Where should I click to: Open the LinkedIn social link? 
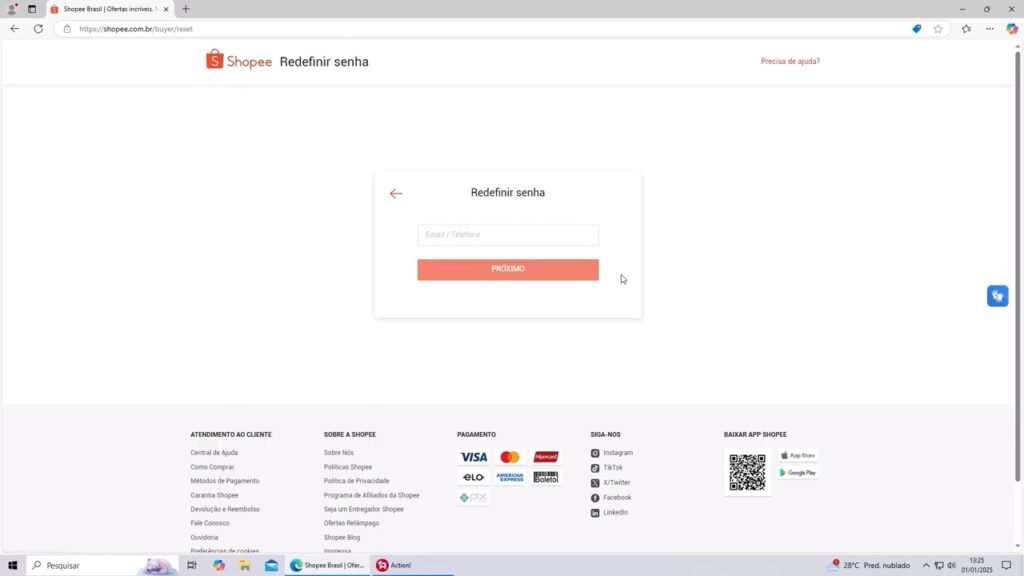click(x=609, y=513)
